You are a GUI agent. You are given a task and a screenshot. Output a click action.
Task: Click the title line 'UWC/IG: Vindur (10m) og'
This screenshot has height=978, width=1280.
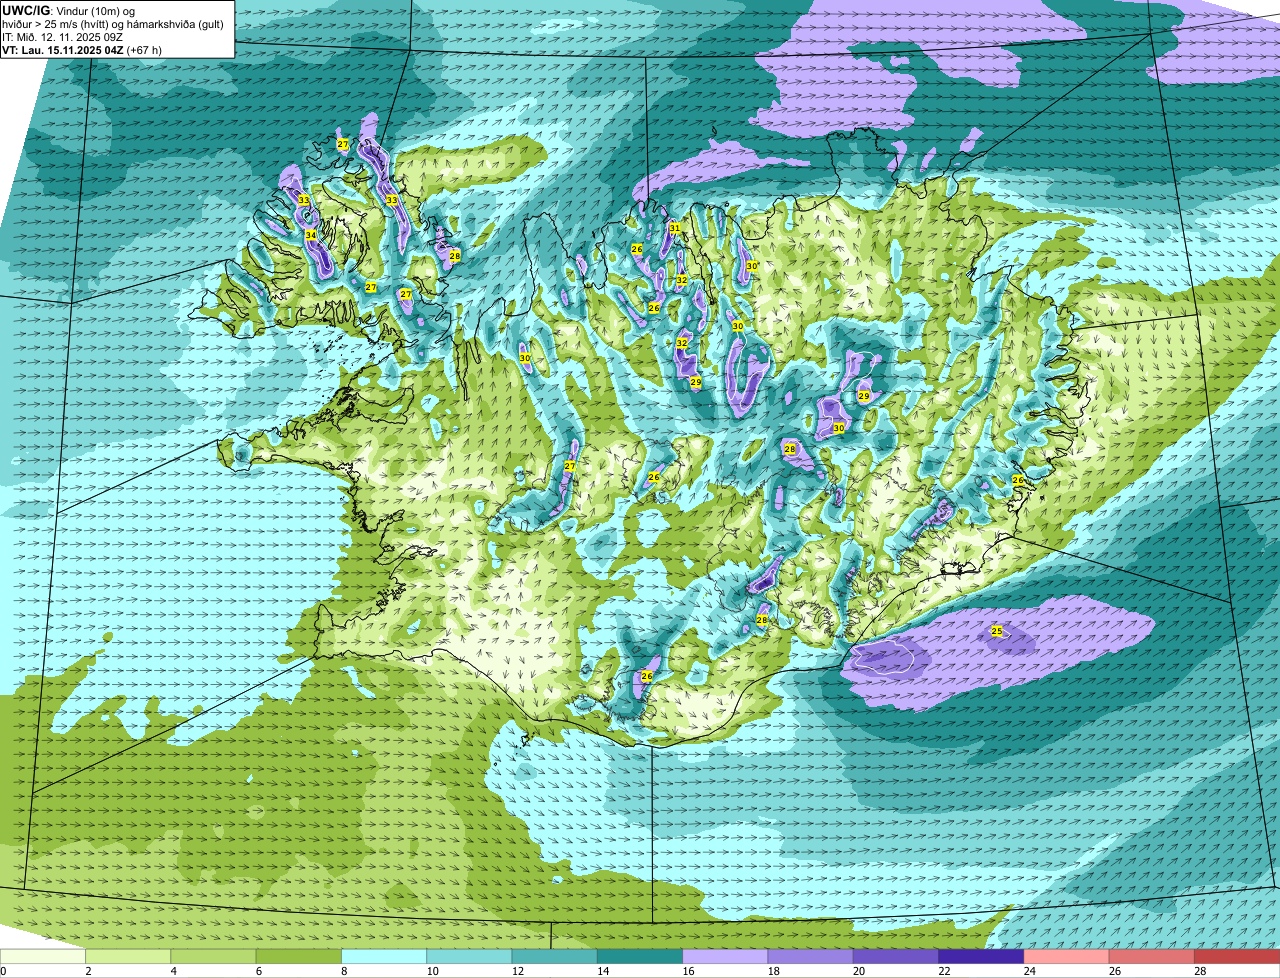pos(68,10)
